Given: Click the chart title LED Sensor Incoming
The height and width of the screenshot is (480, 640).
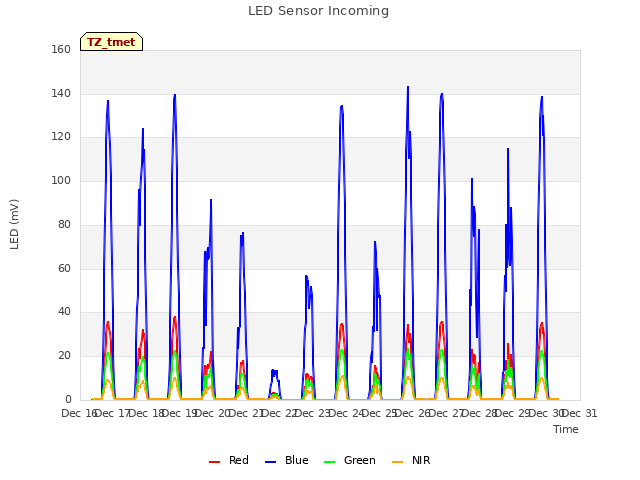Looking at the screenshot, I should click(318, 11).
